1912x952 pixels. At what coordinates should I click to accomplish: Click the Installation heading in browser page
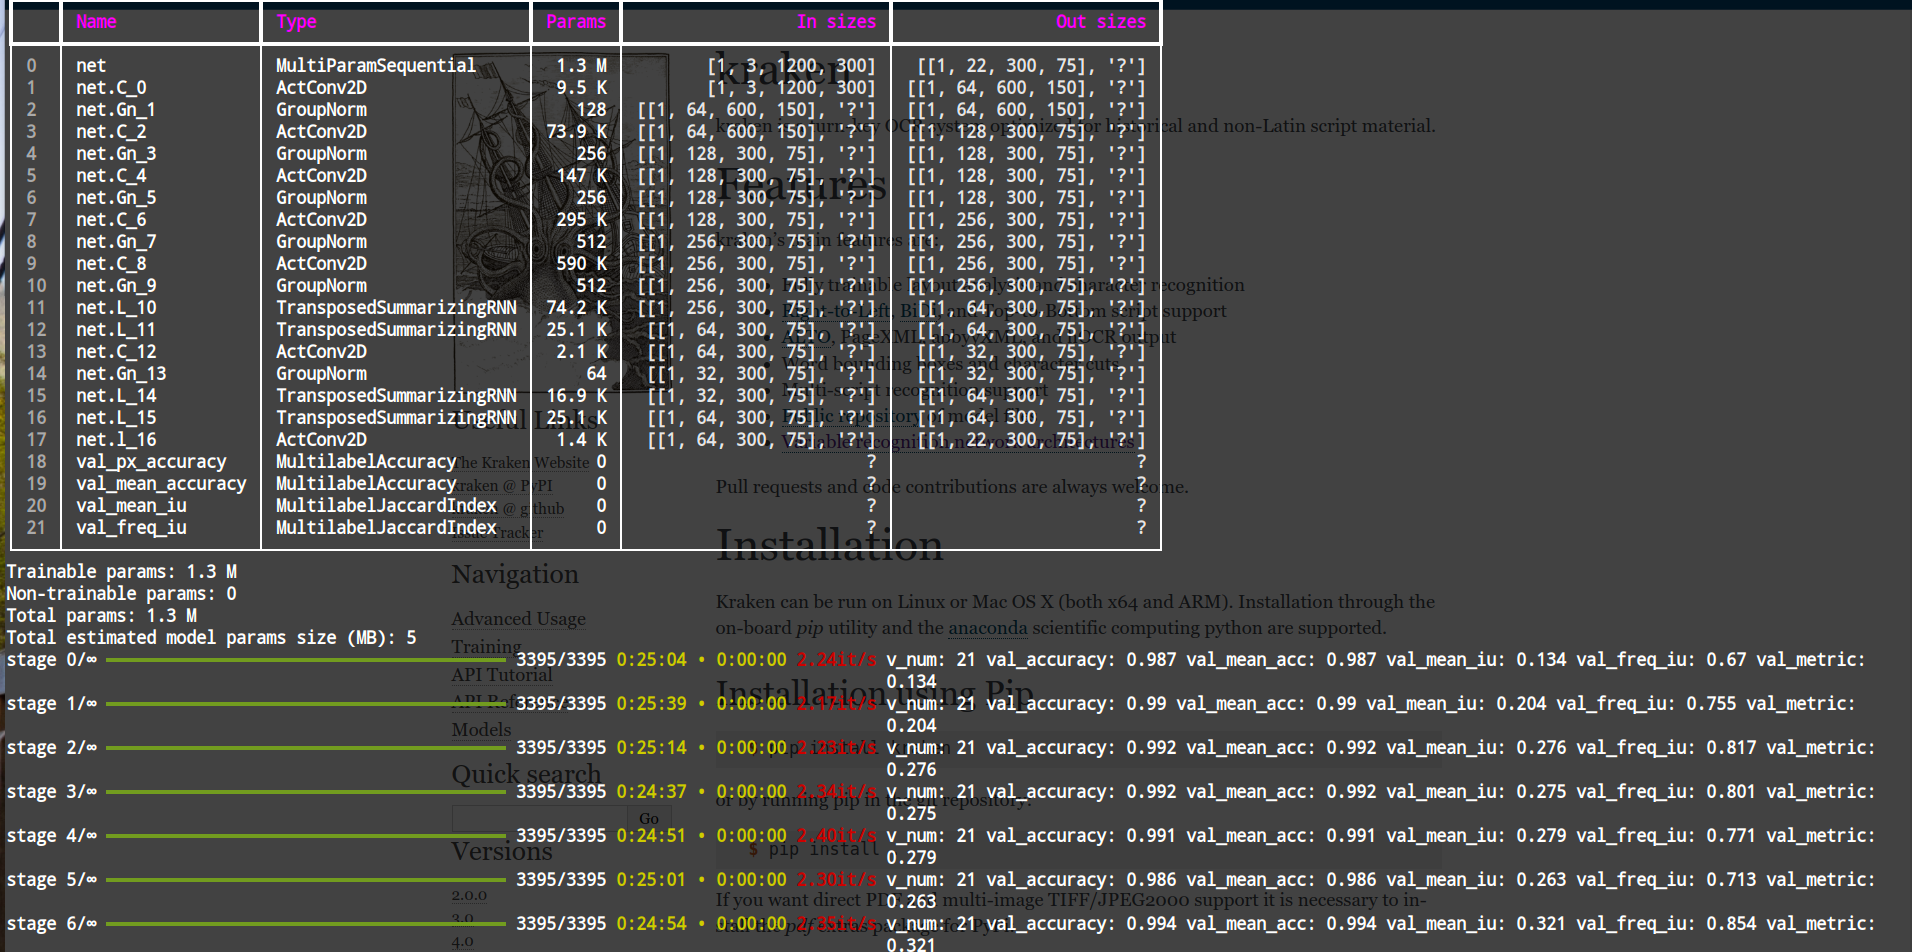coord(829,545)
